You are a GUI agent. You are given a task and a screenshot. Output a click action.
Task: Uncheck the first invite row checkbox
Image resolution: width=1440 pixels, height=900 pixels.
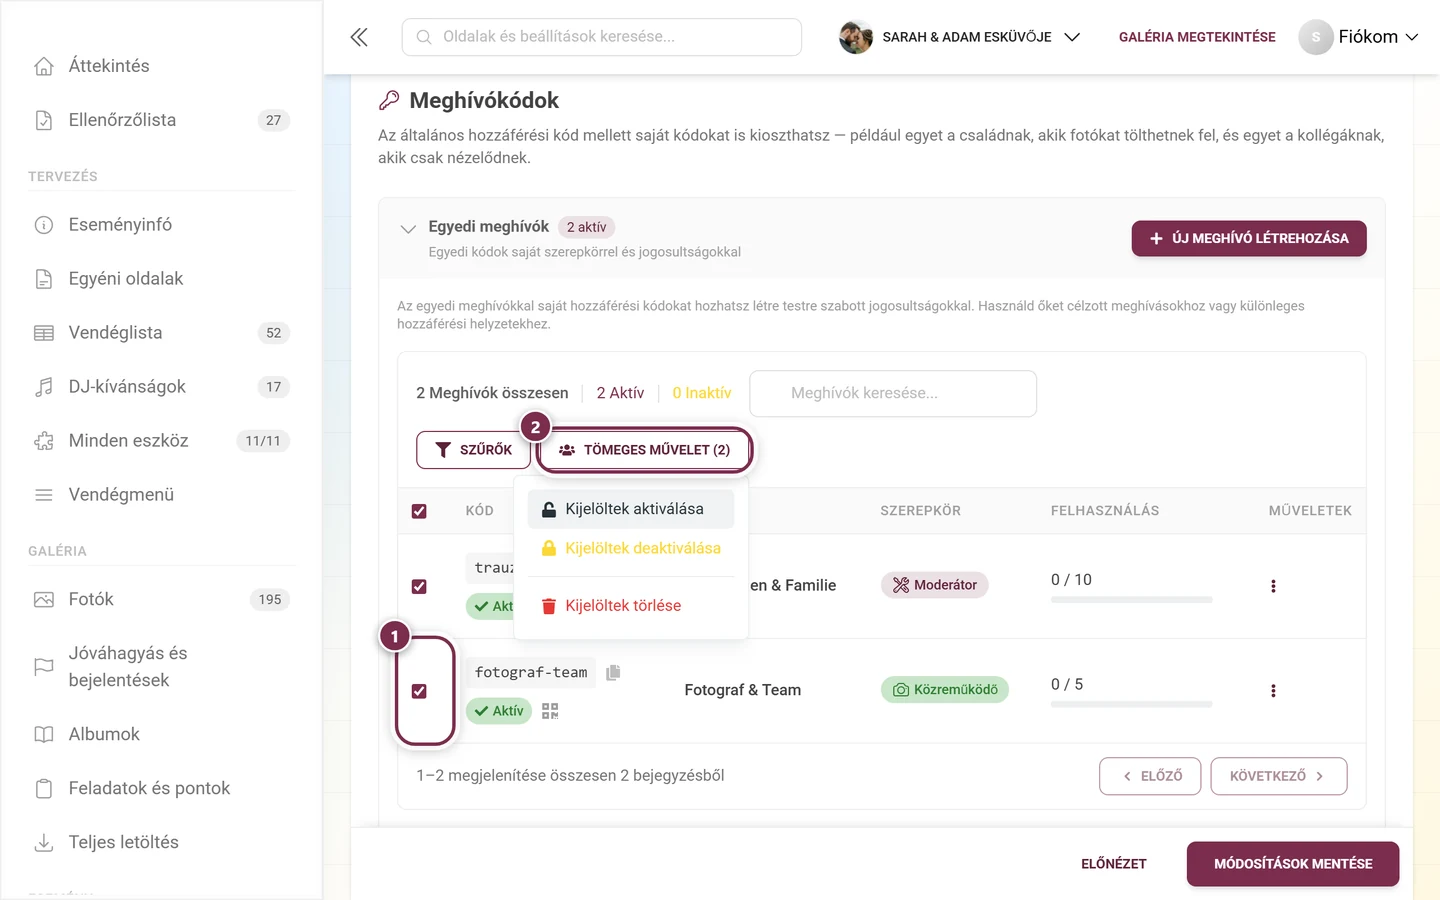[419, 587]
